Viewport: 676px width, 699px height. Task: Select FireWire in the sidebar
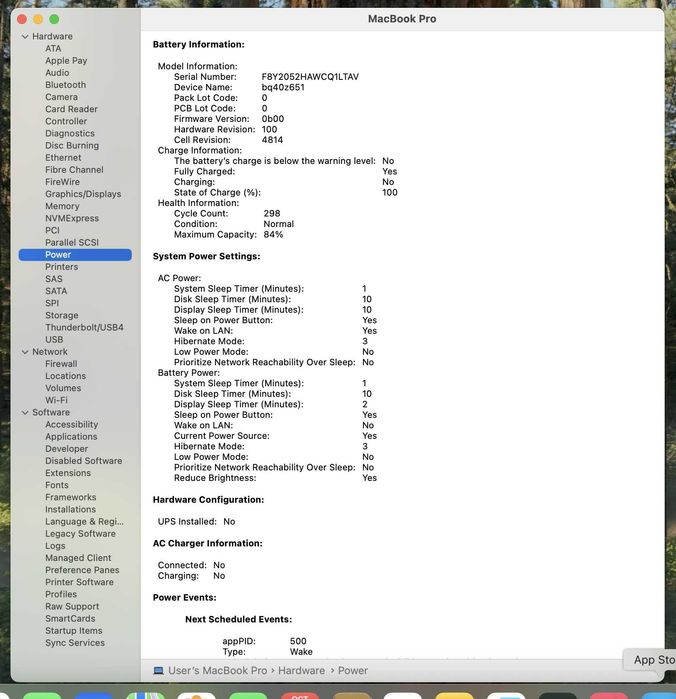[x=62, y=182]
